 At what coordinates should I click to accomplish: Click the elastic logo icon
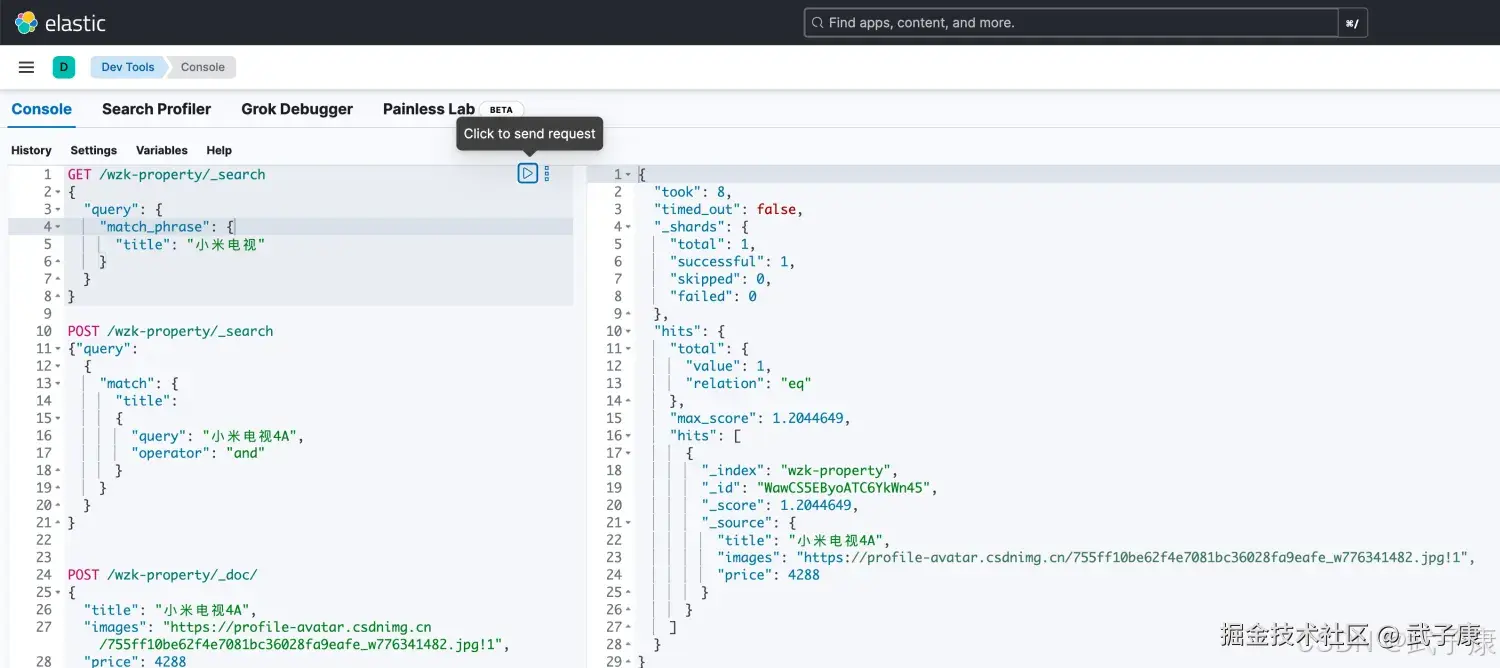tap(24, 22)
